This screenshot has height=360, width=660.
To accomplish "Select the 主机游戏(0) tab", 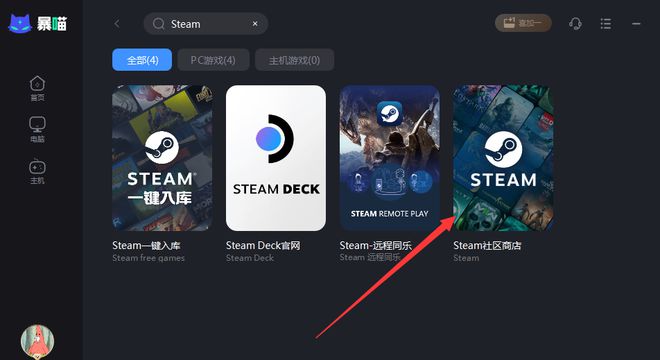I will [295, 60].
